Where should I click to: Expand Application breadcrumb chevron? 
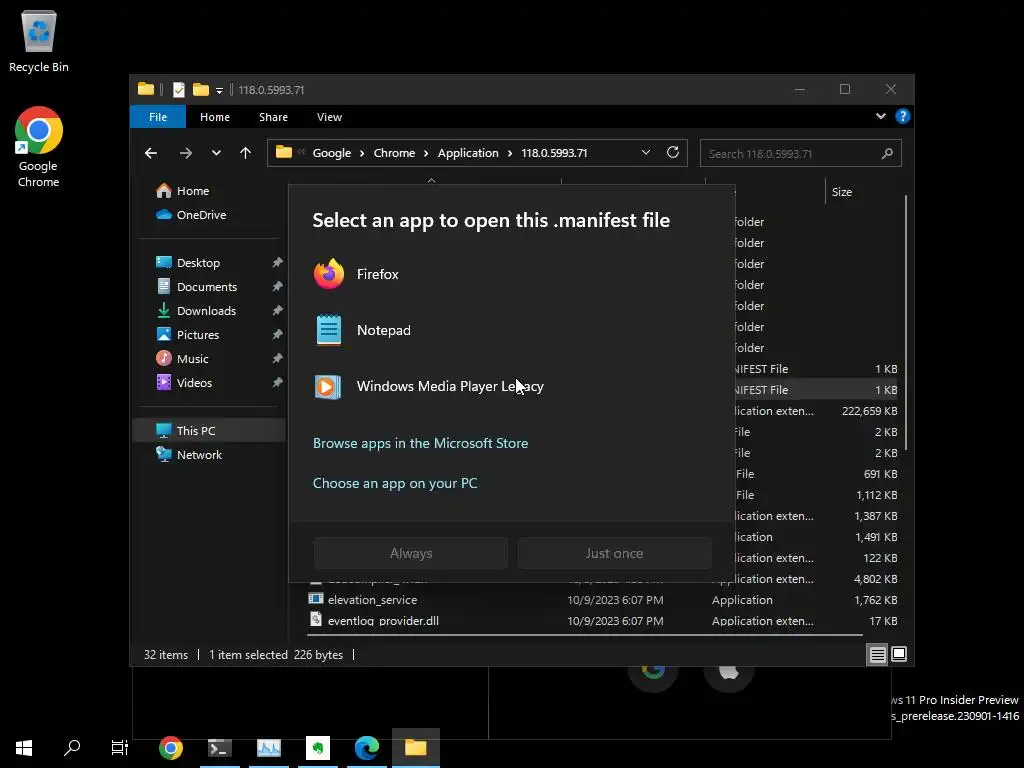pos(509,153)
